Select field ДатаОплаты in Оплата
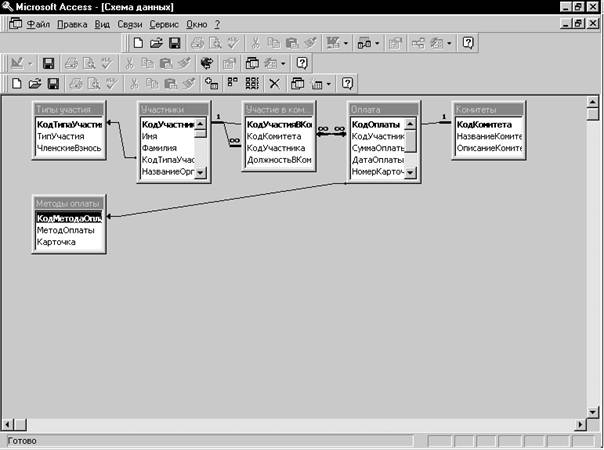The height and width of the screenshot is (450, 604). click(x=378, y=160)
